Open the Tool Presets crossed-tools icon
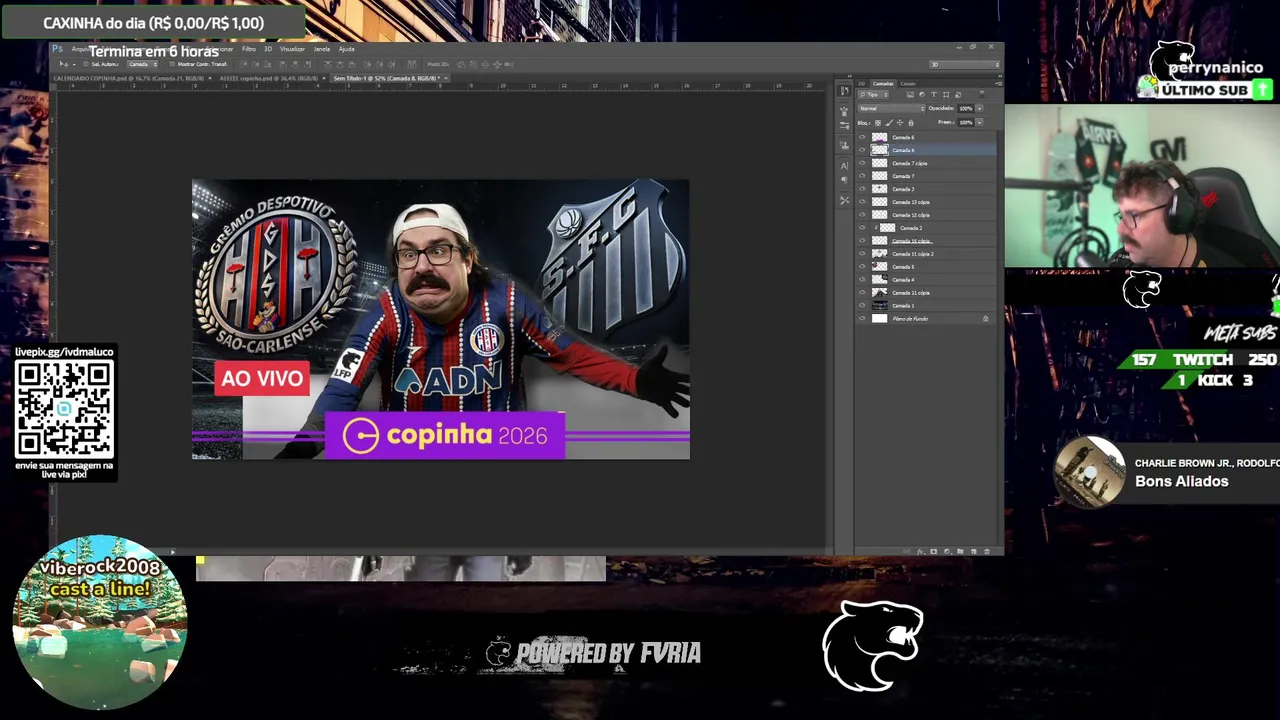This screenshot has width=1280, height=720. 845,200
